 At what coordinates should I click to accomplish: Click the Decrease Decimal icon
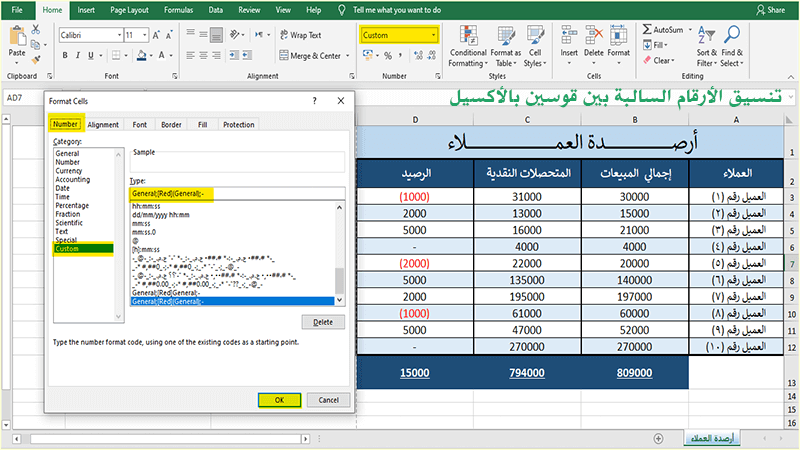point(432,55)
